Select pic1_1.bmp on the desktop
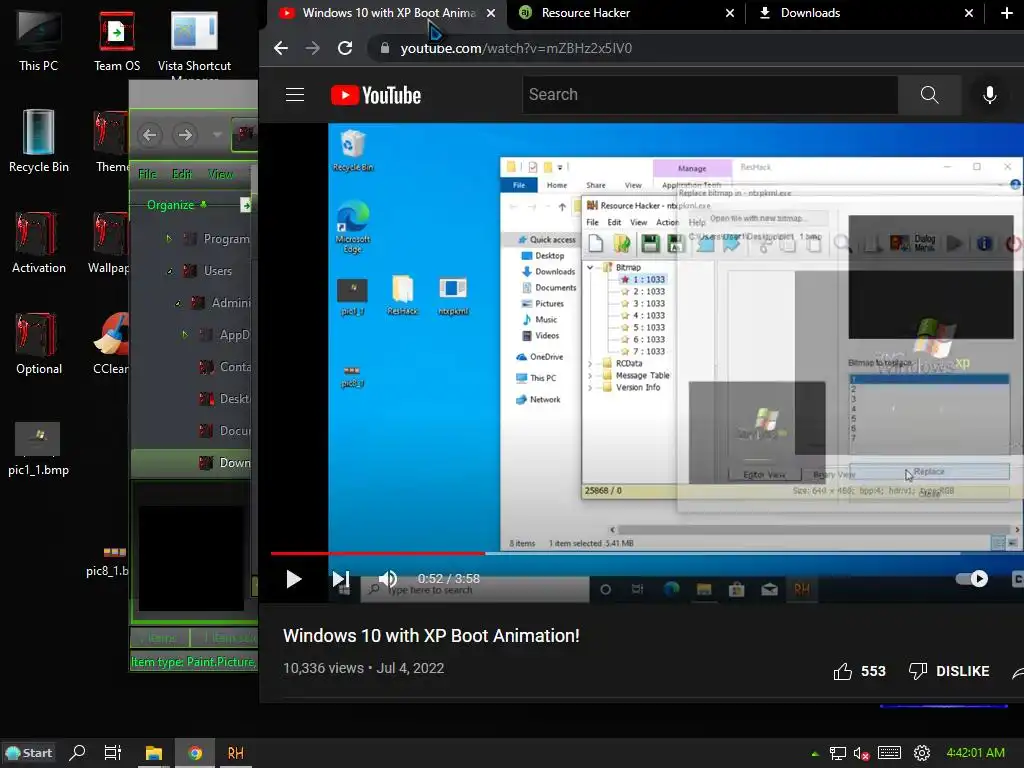This screenshot has height=768, width=1024. tap(39, 449)
